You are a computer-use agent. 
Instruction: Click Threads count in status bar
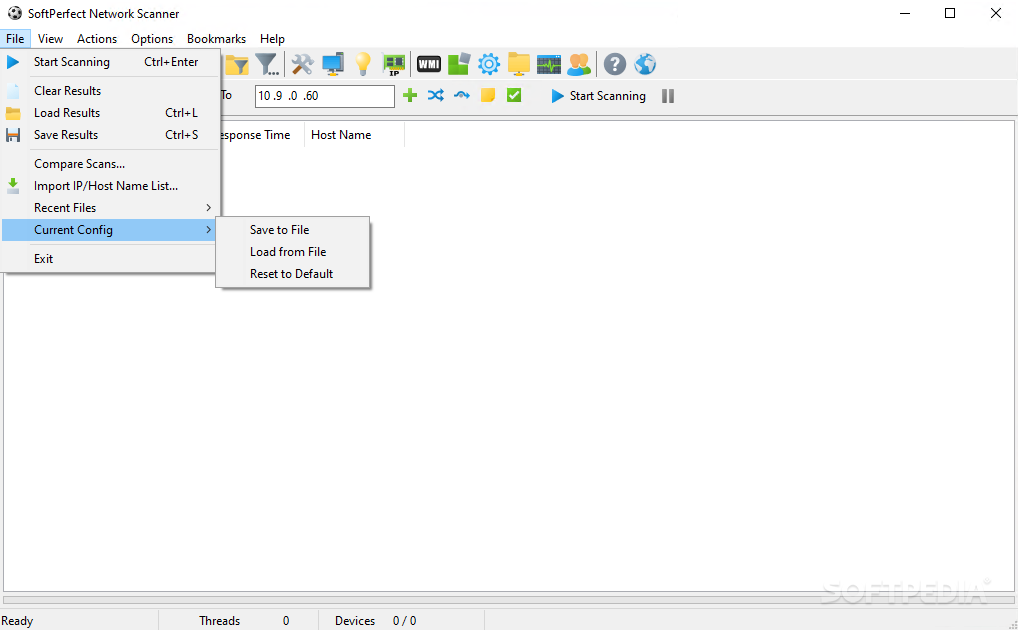coord(243,621)
